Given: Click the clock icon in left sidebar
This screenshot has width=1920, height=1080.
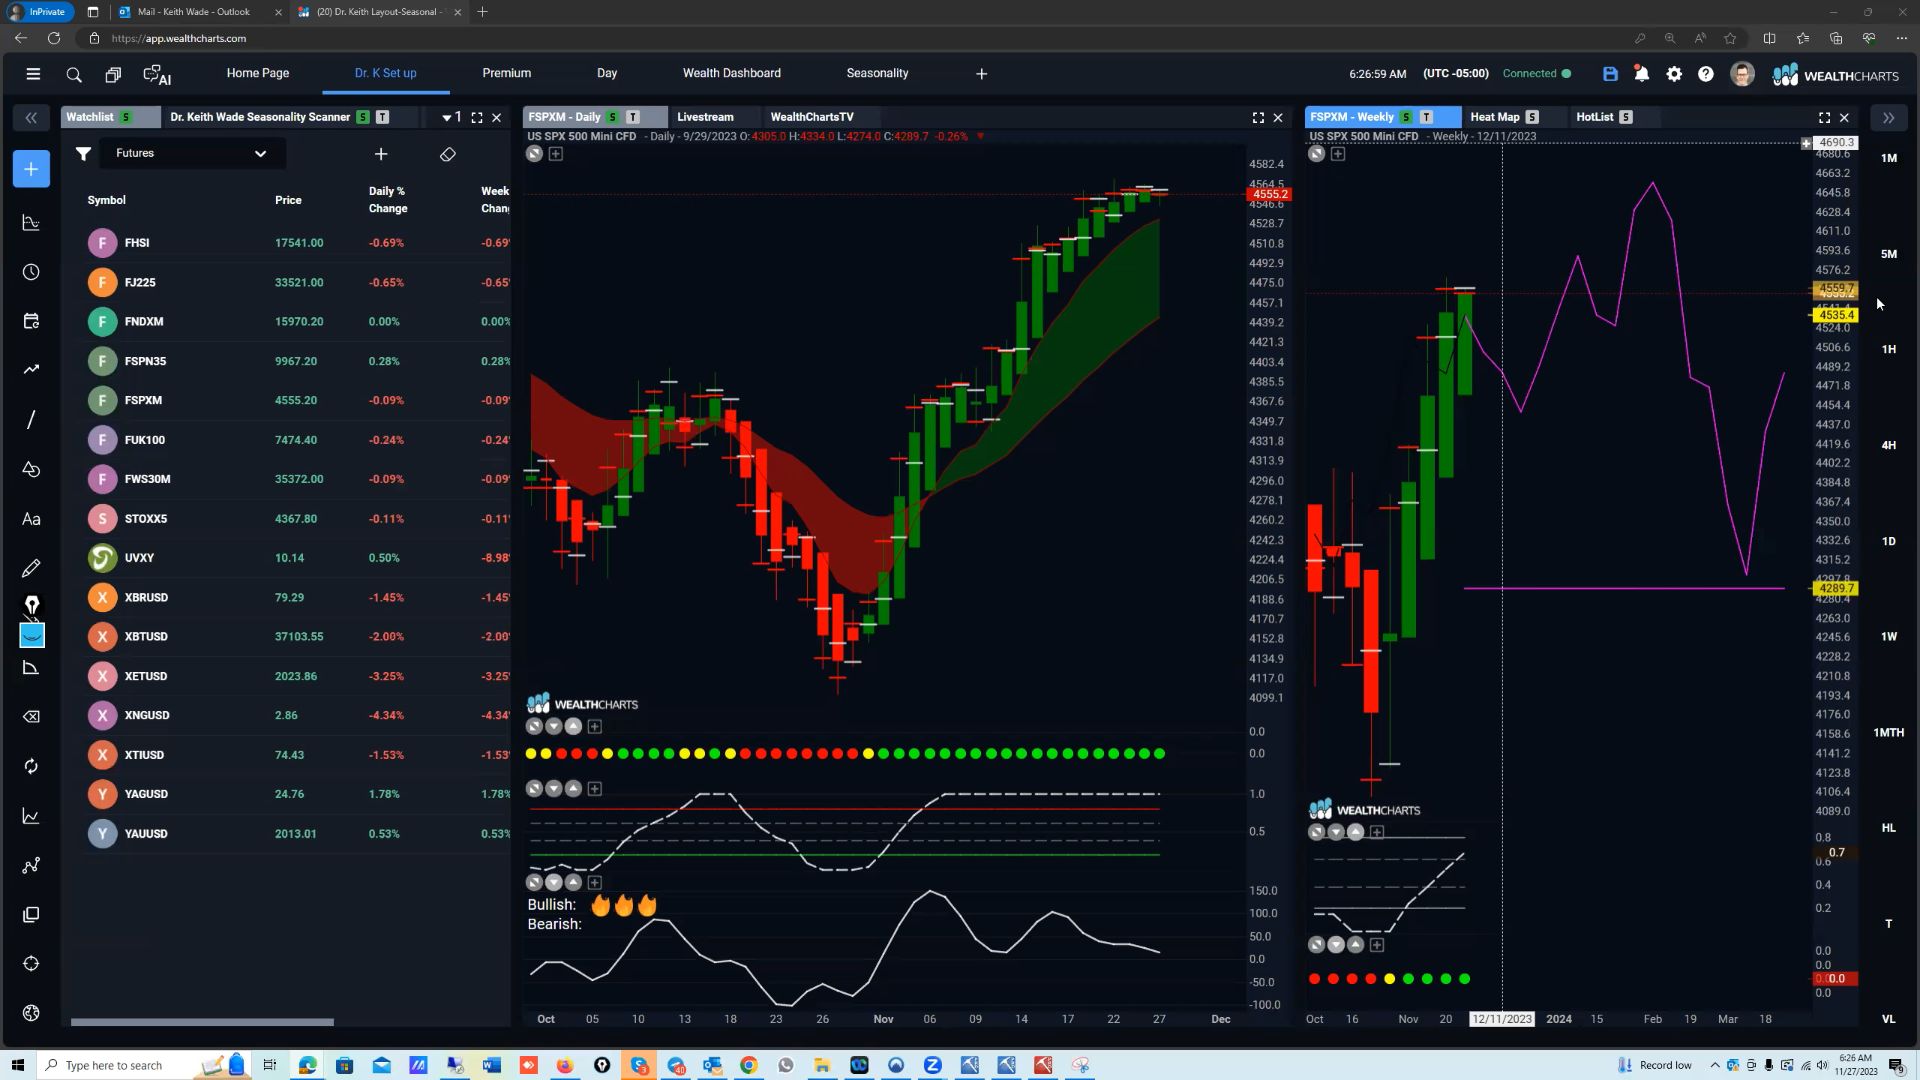Looking at the screenshot, I should (31, 272).
